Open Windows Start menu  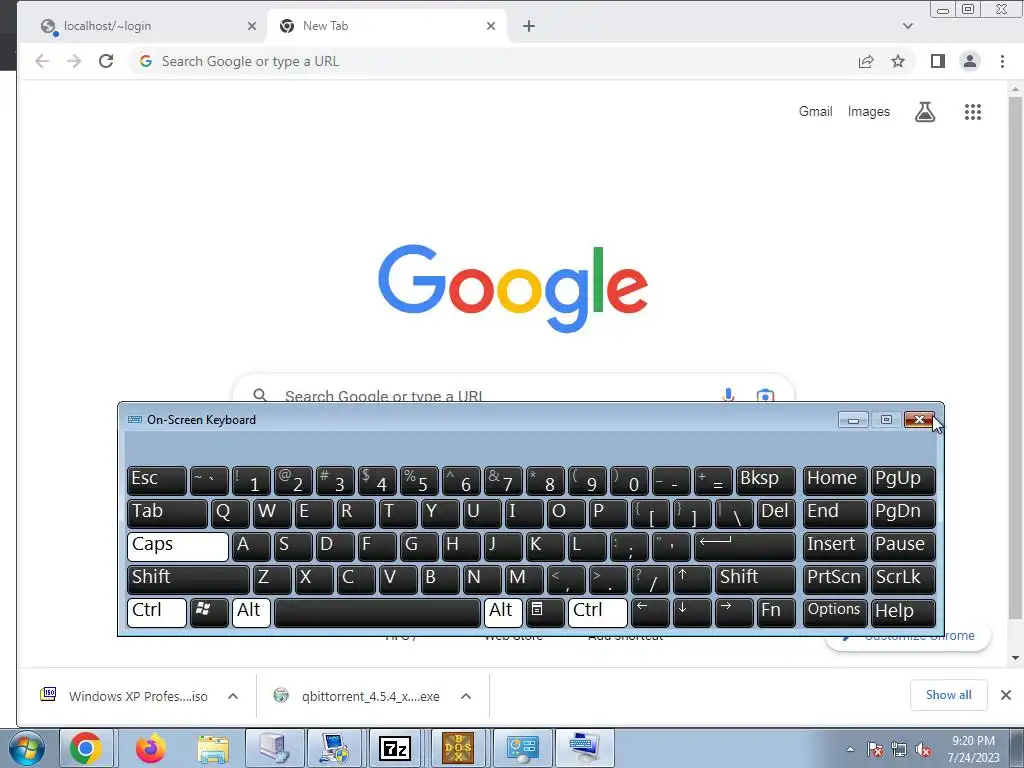point(25,748)
